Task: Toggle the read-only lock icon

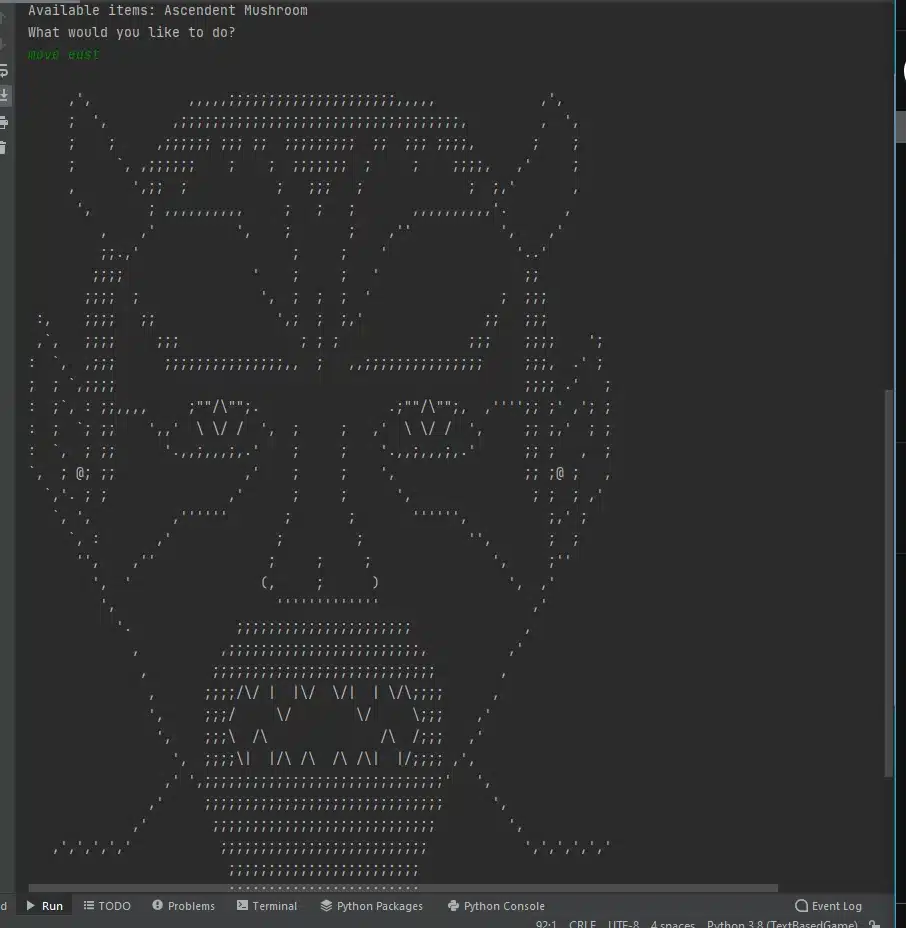Action: (x=874, y=924)
